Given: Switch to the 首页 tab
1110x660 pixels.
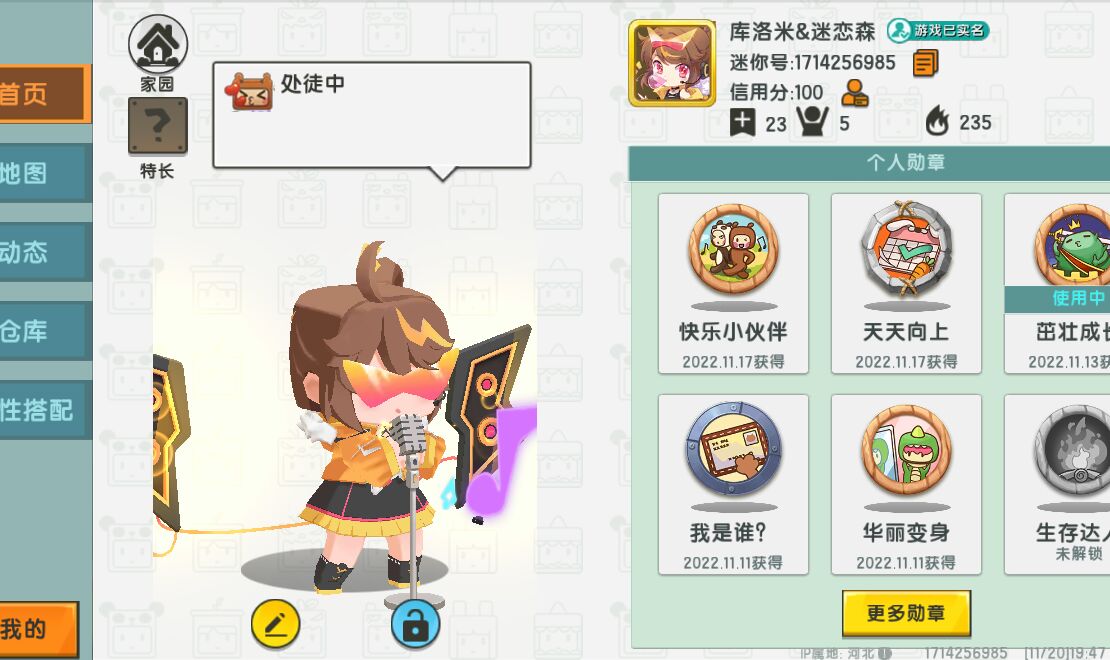Looking at the screenshot, I should point(45,94).
